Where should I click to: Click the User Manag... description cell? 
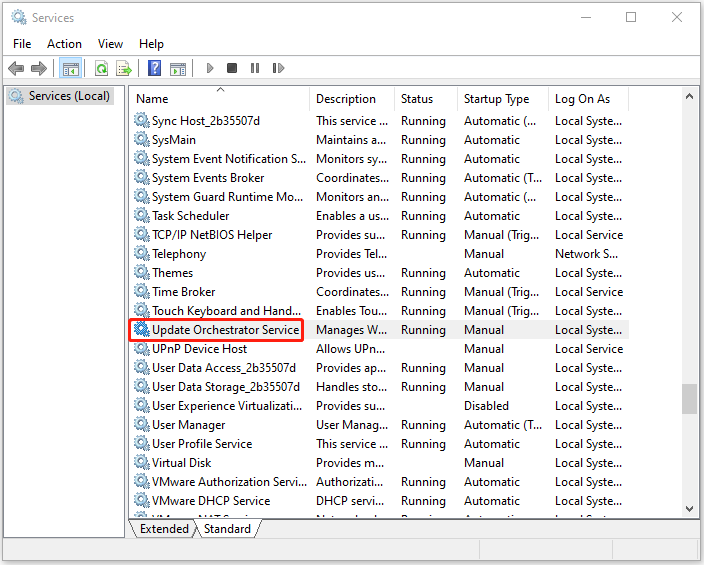tap(352, 424)
